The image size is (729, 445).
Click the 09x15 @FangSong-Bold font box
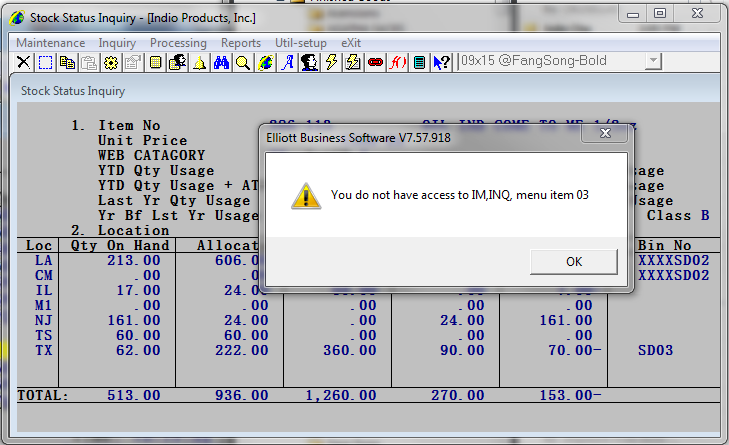(560, 60)
